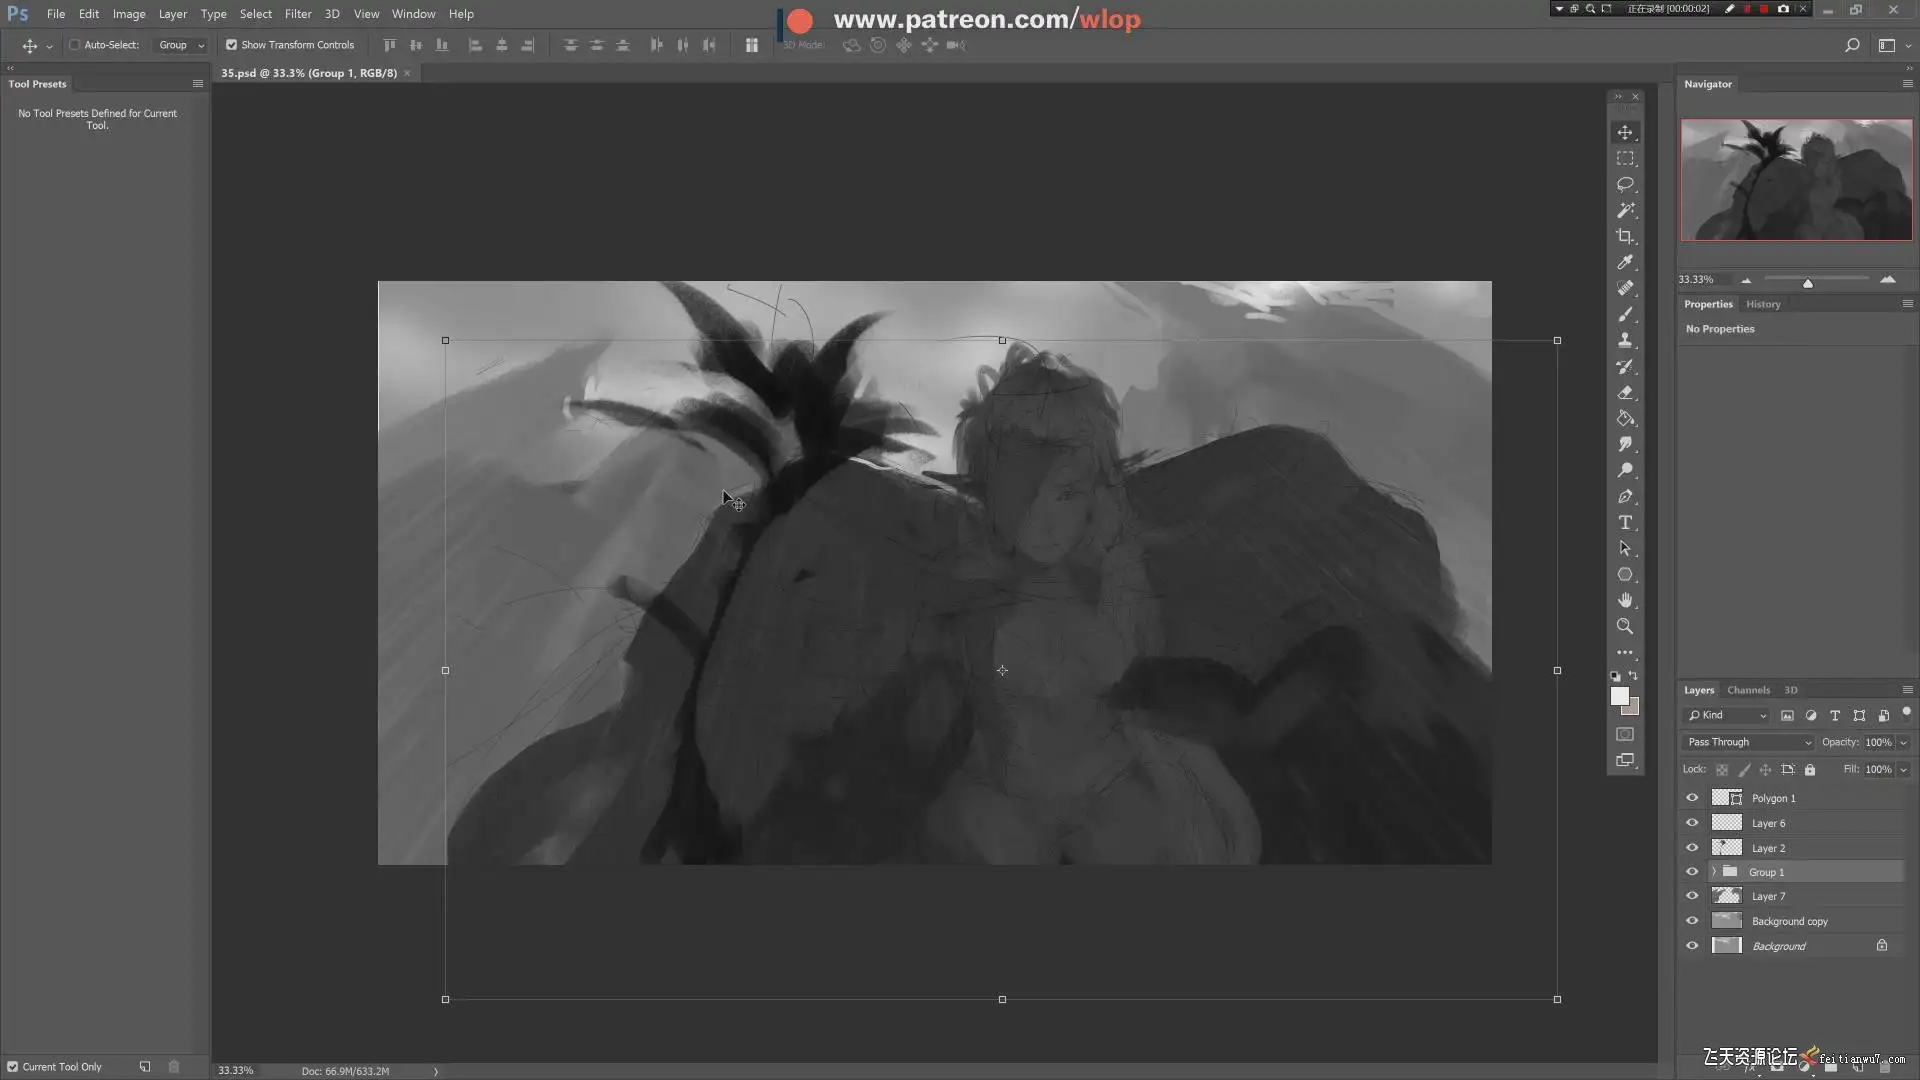Switch to the History tab
This screenshot has width=1920, height=1080.
(1763, 304)
